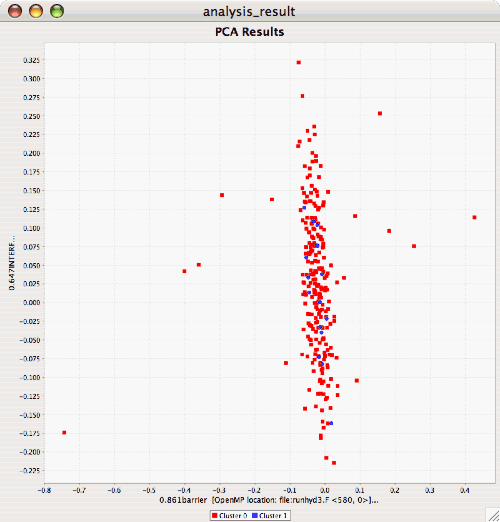The height and width of the screenshot is (522, 500).
Task: Click the x-axis tick label -0.5
Action: (x=149, y=491)
